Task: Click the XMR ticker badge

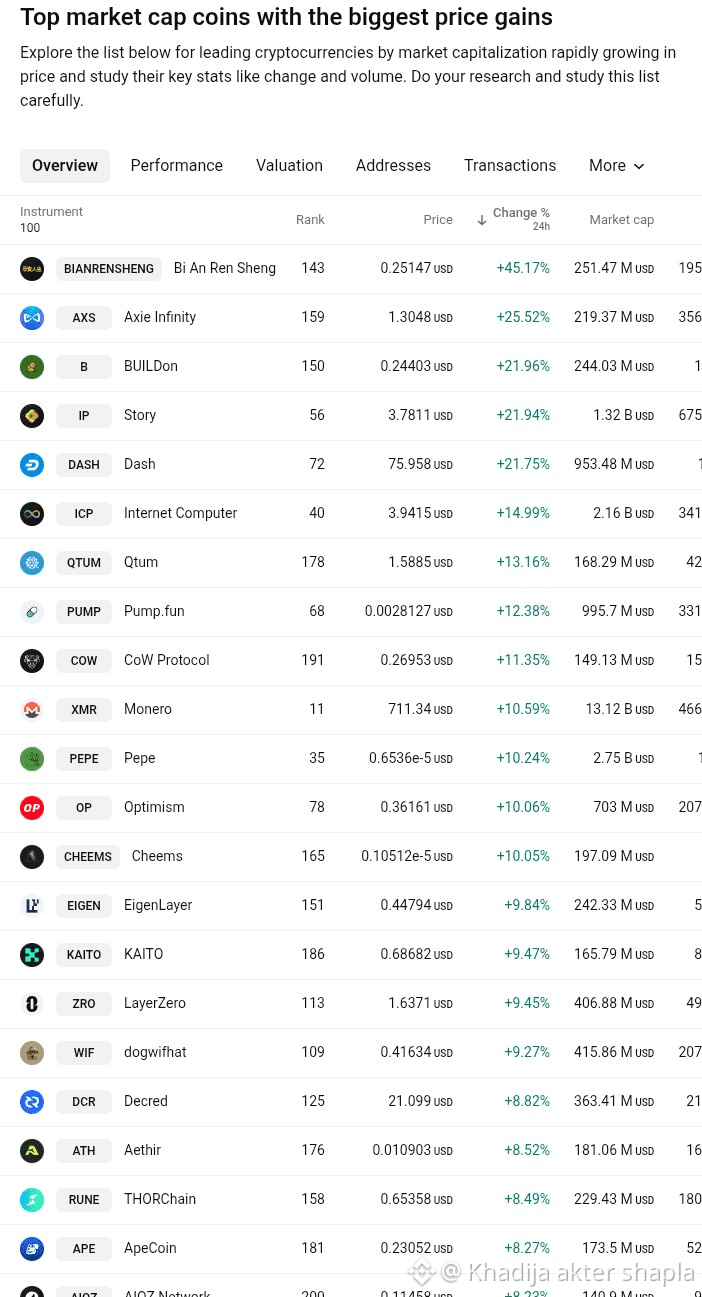Action: [84, 710]
